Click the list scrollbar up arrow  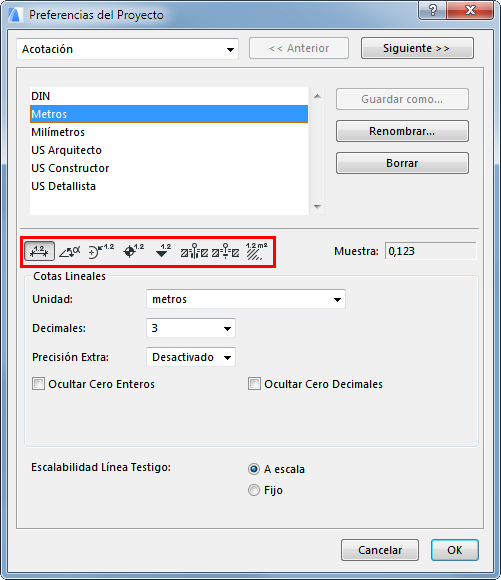click(x=317, y=96)
